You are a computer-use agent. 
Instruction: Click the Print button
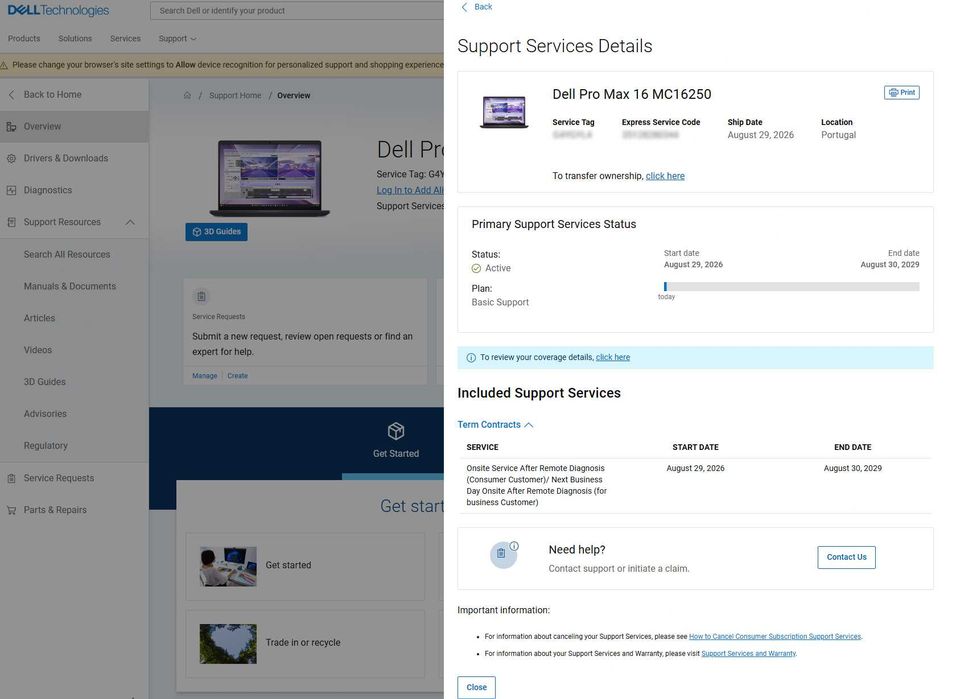(x=902, y=93)
